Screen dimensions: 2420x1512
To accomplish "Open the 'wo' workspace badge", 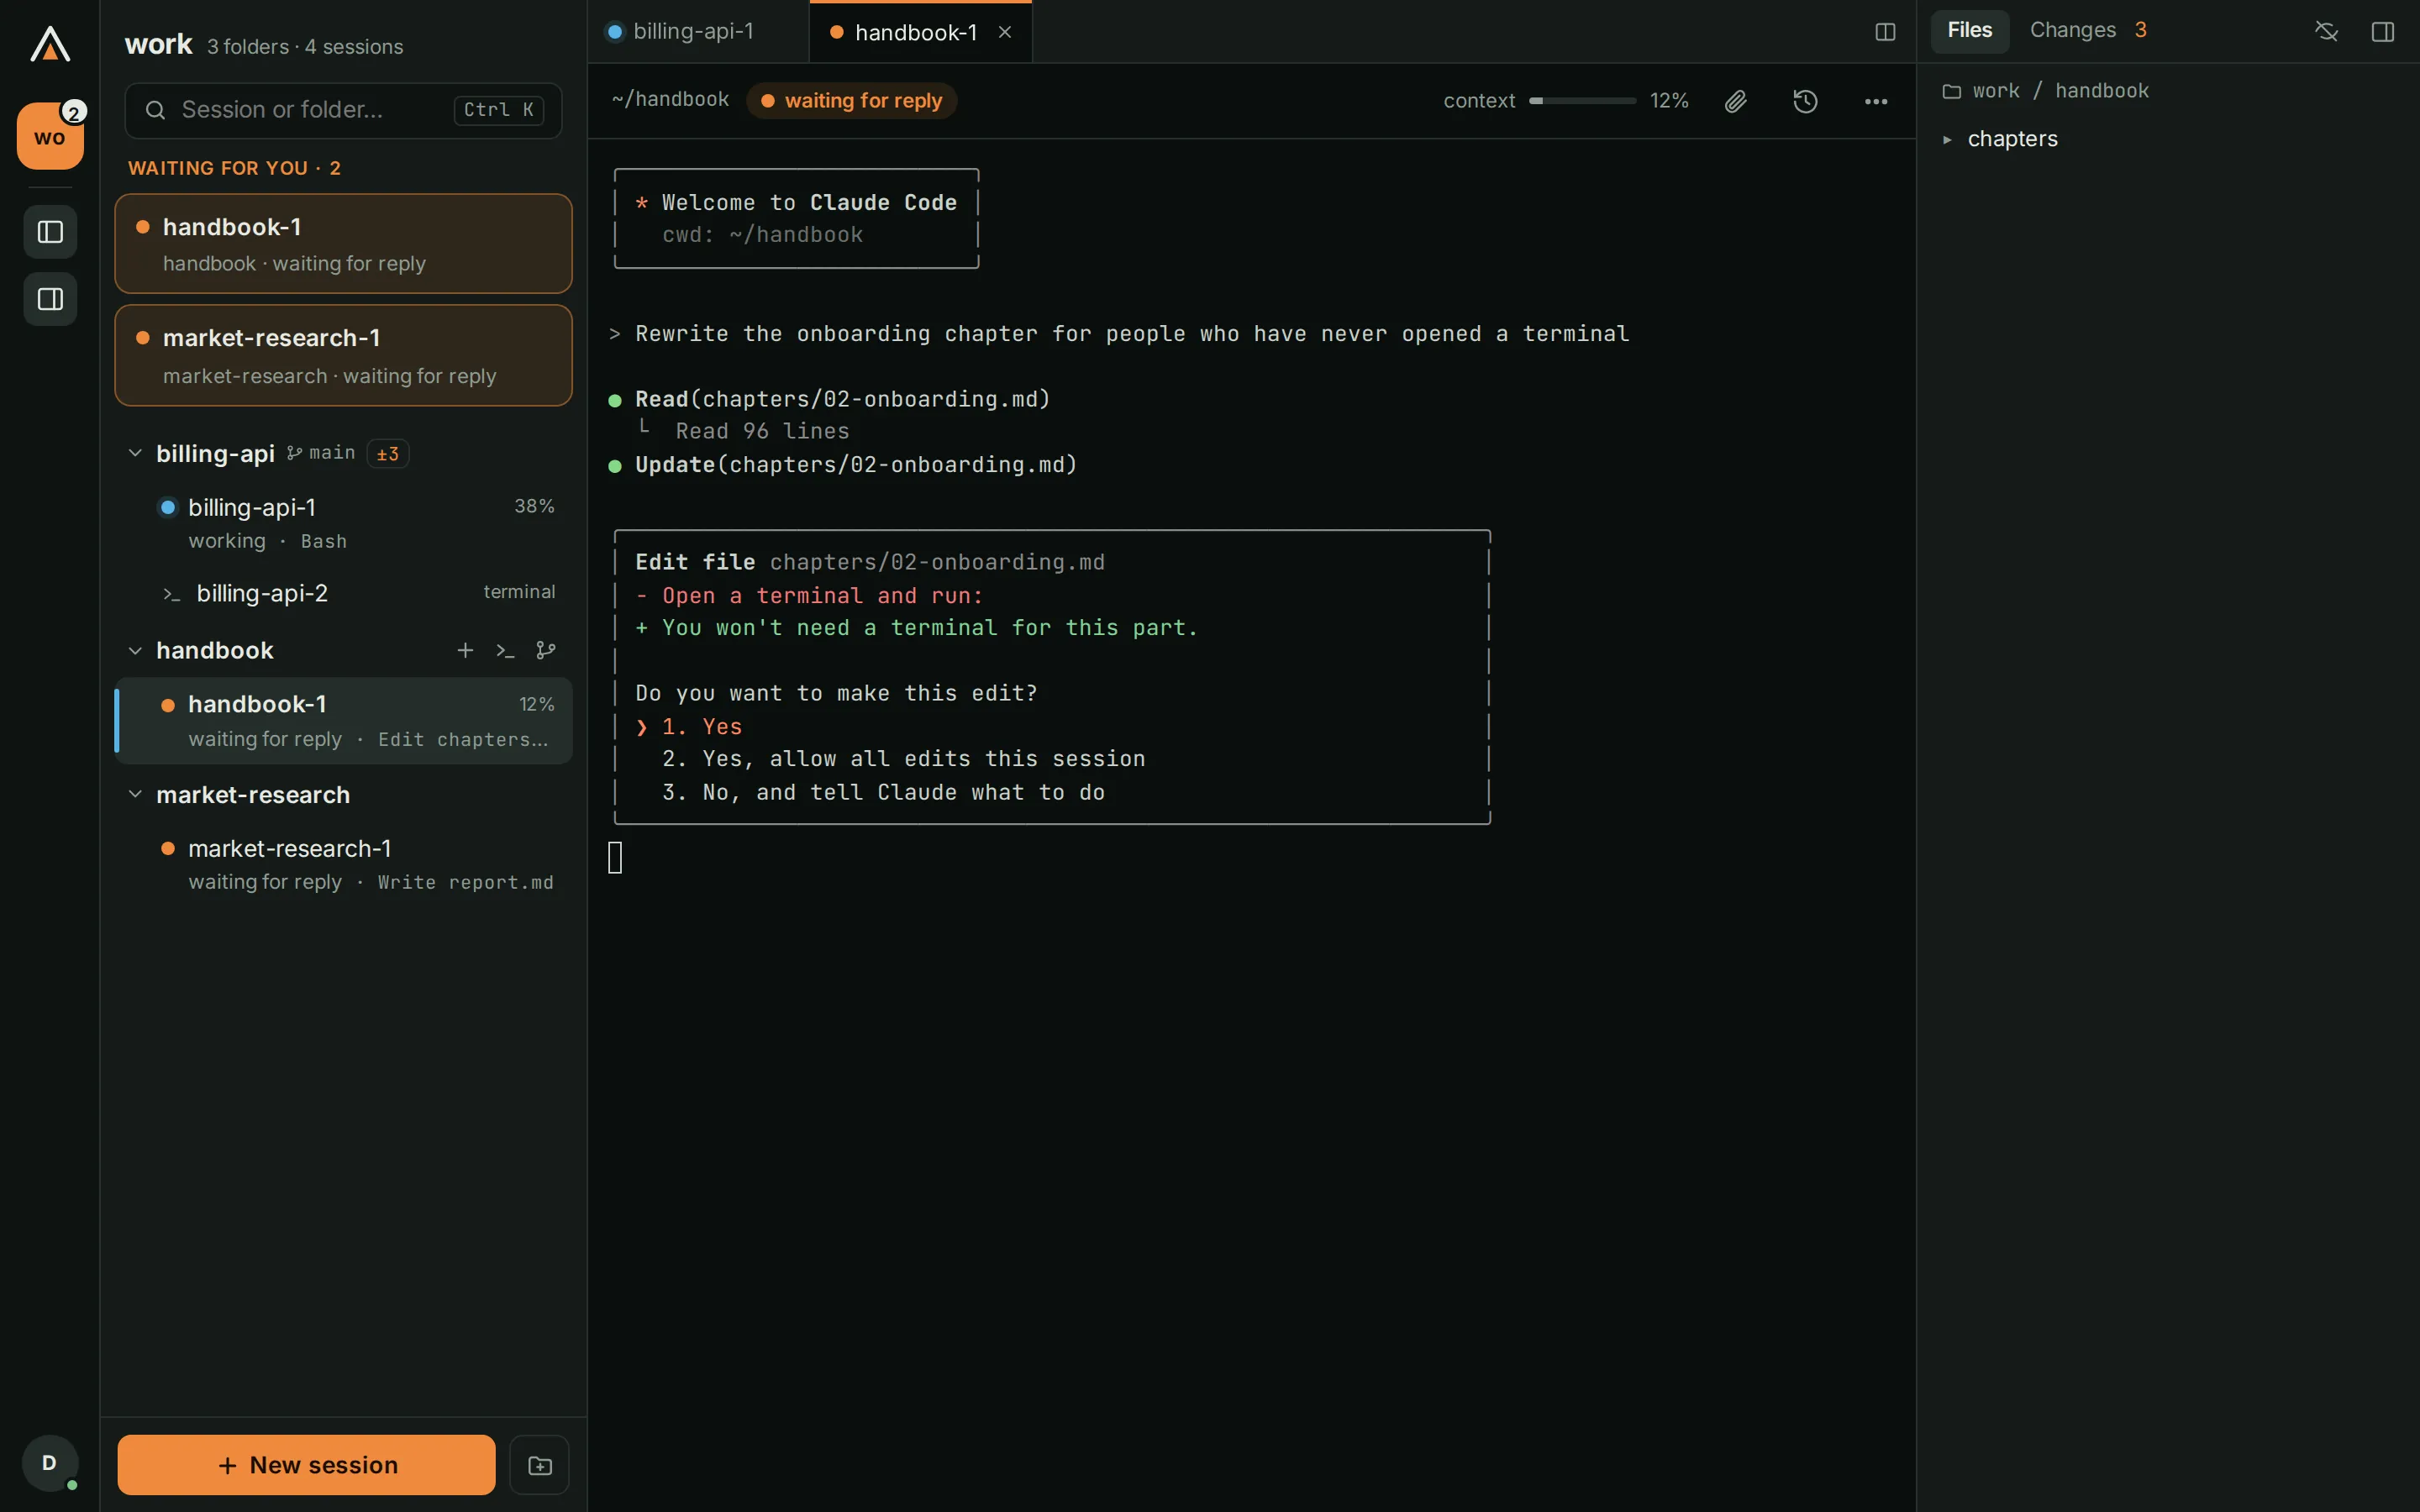I will click(50, 136).
